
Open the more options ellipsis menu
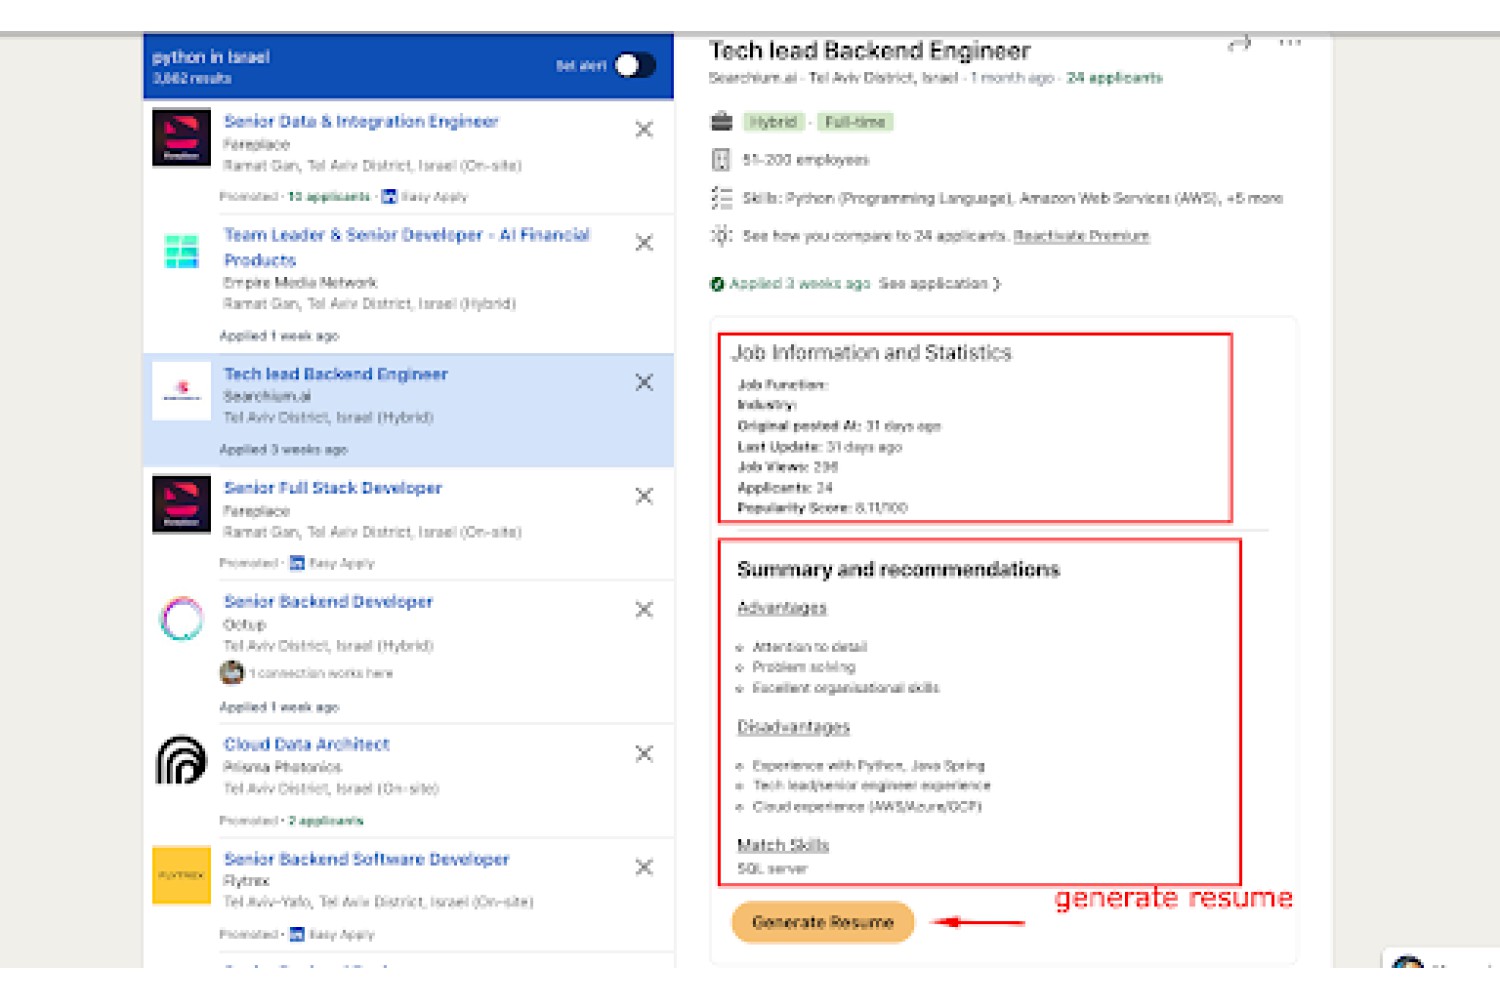(1290, 43)
